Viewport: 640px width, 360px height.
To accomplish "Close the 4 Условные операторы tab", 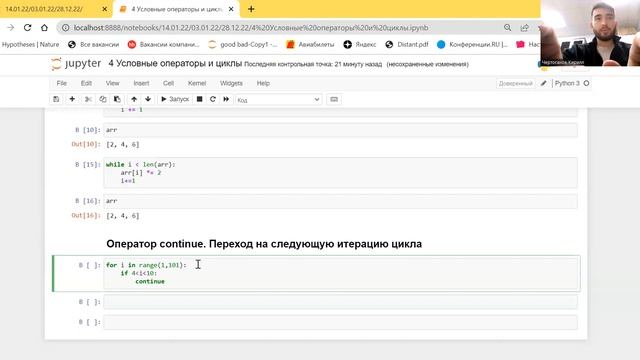I will (231, 9).
